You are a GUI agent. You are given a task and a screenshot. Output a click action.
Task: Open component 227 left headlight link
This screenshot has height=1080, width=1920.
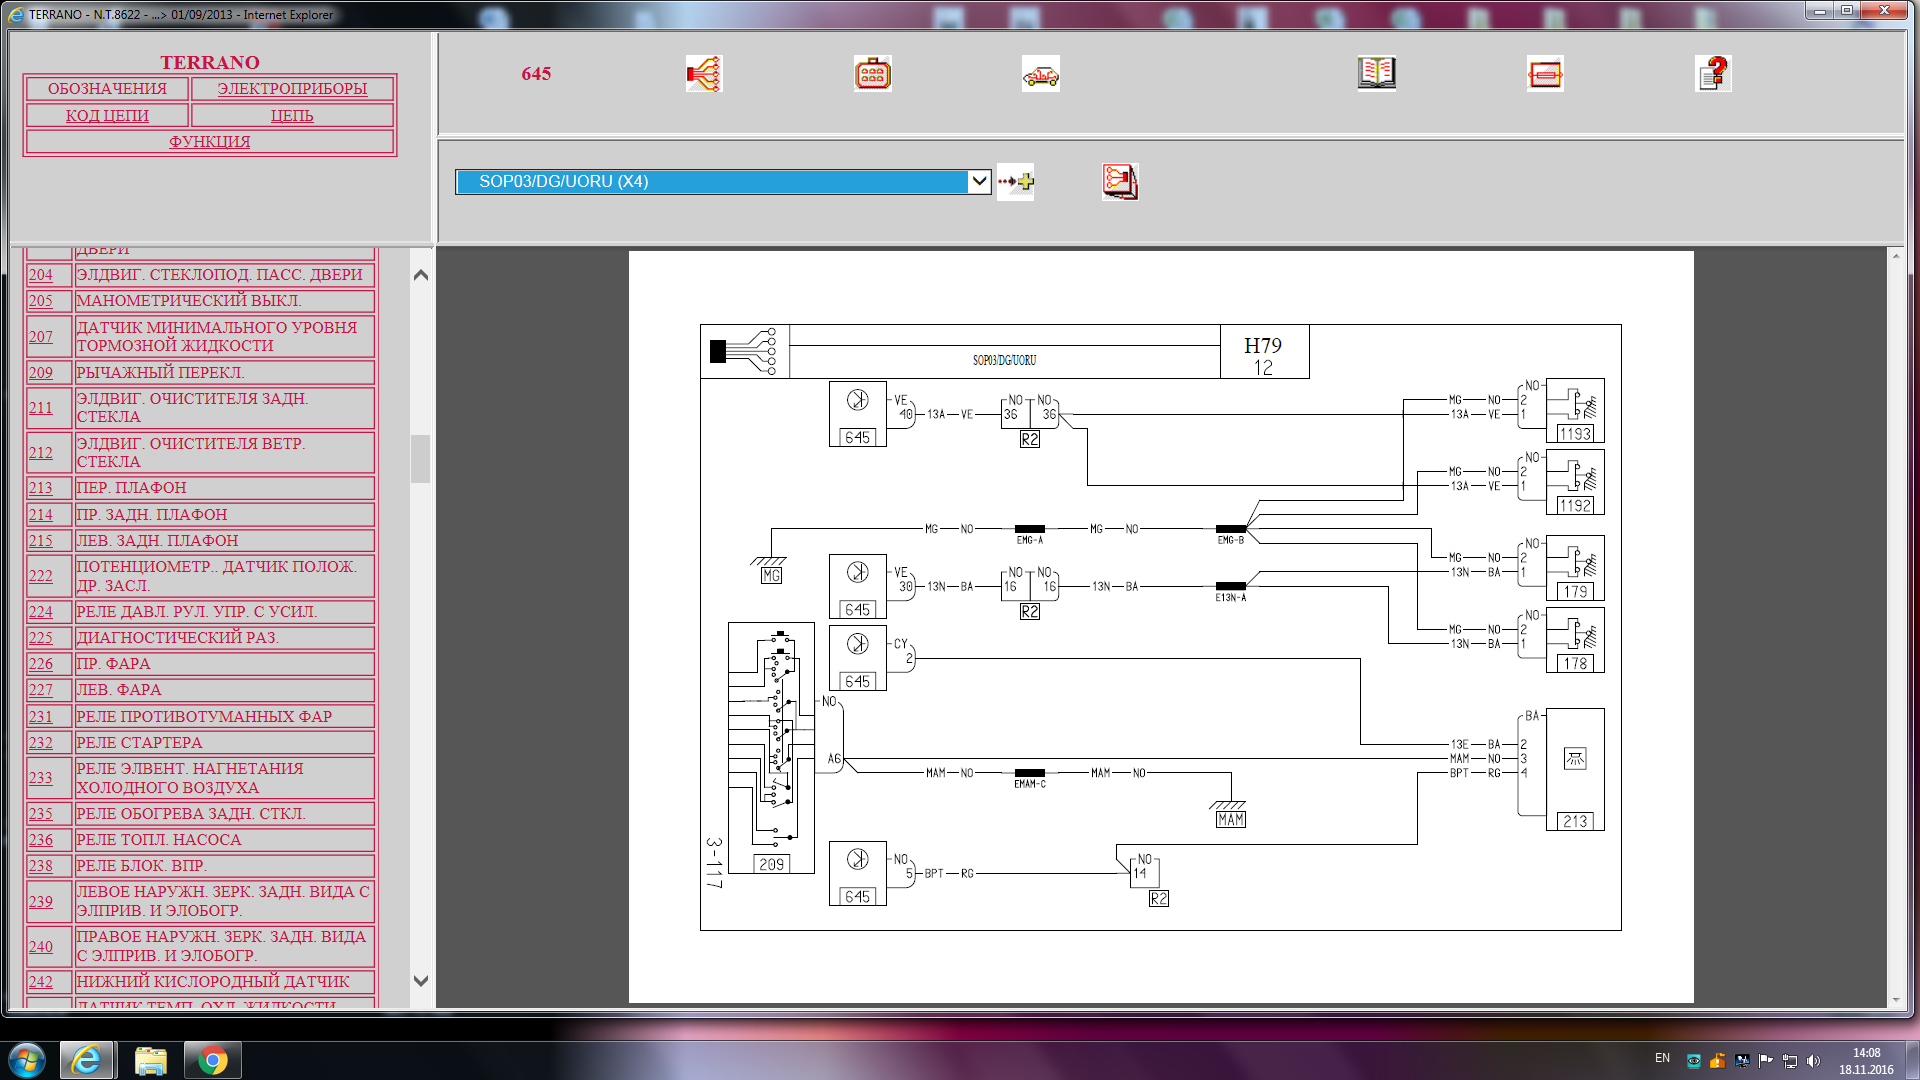point(41,690)
